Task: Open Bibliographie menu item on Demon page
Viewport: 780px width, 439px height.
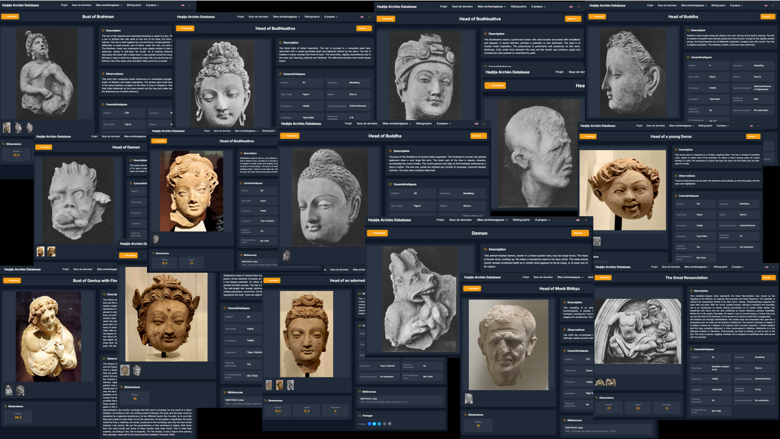Action: click(x=521, y=220)
